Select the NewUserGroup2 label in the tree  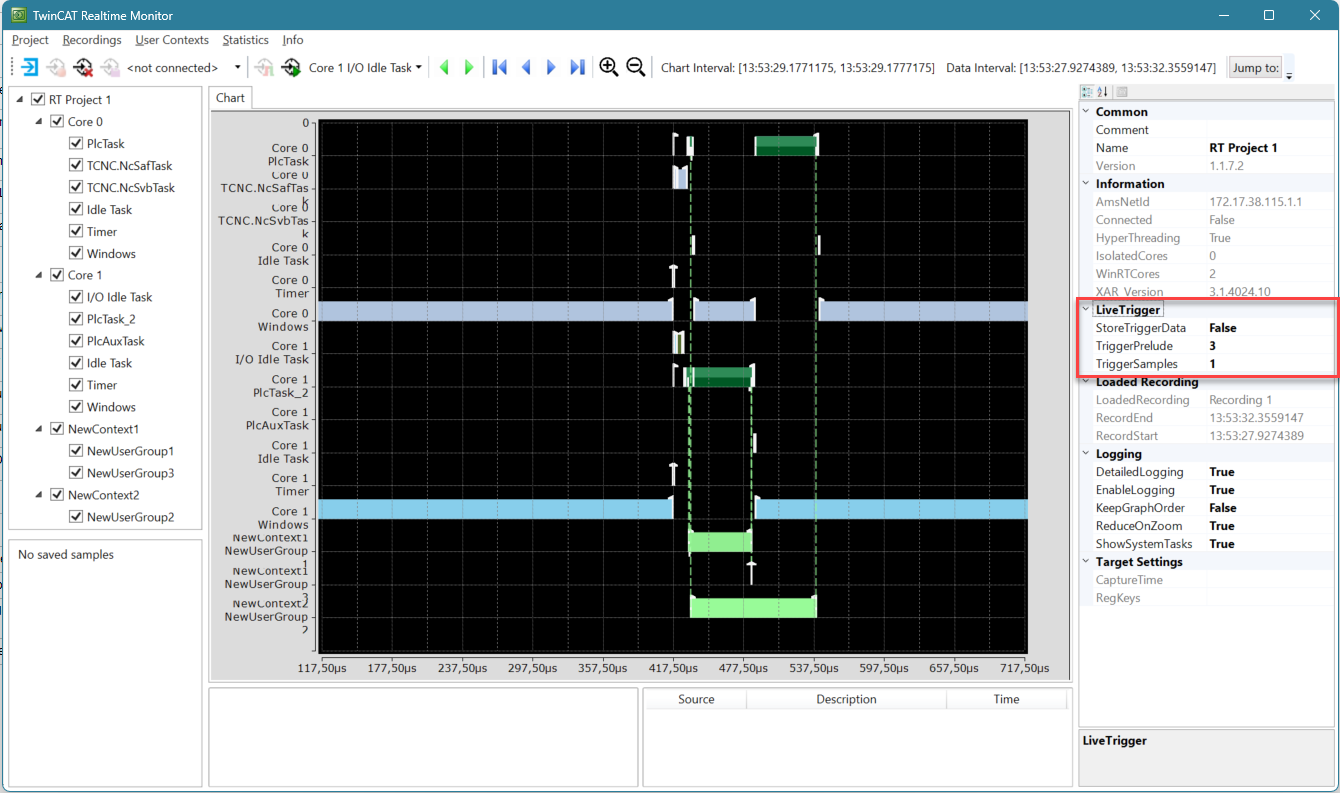coord(131,517)
